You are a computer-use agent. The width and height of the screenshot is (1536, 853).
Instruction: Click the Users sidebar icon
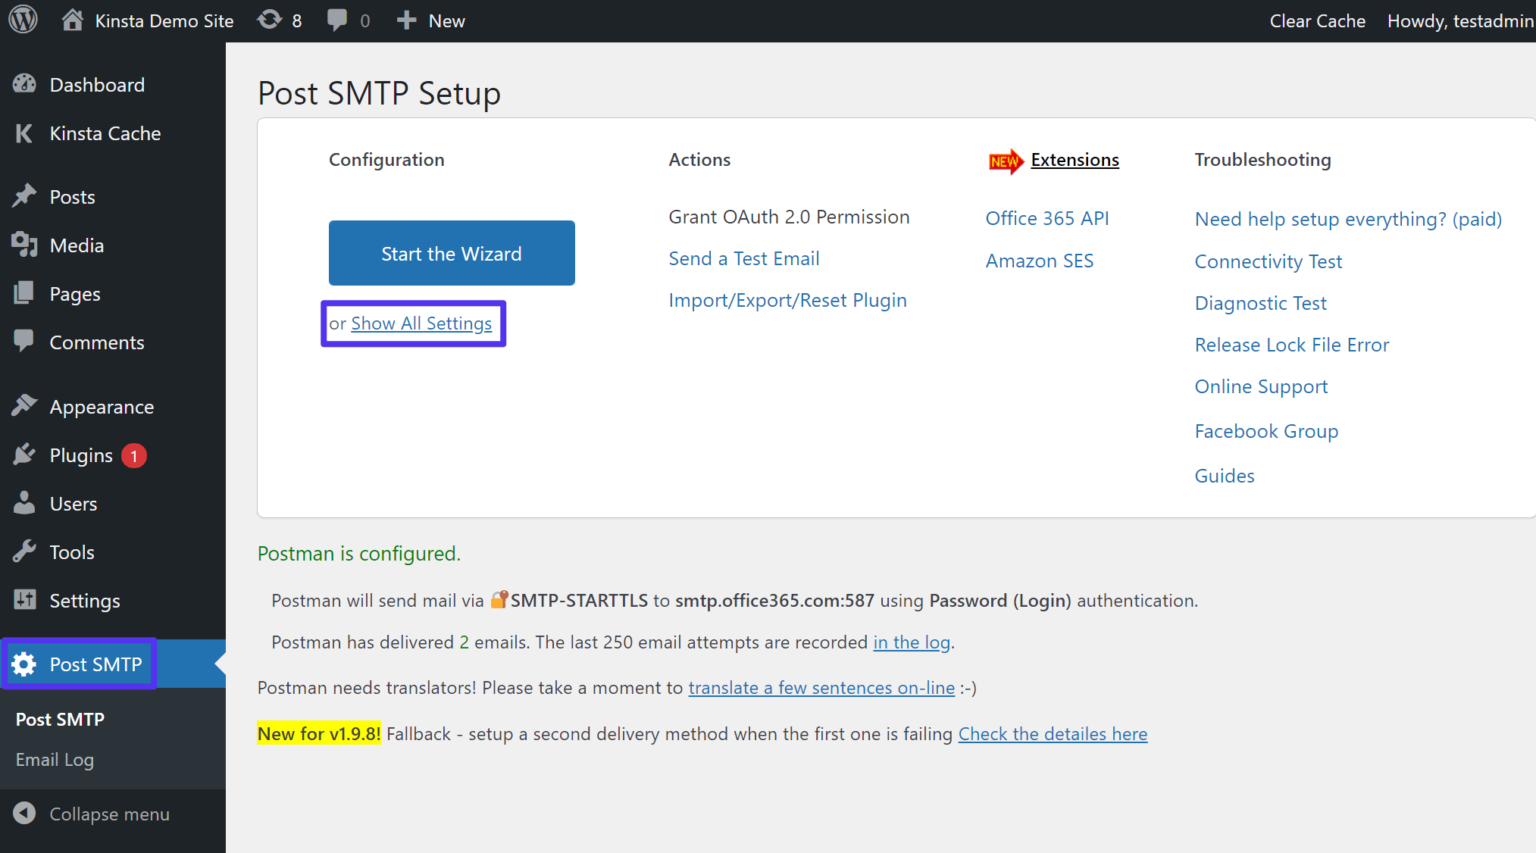pyautogui.click(x=24, y=503)
